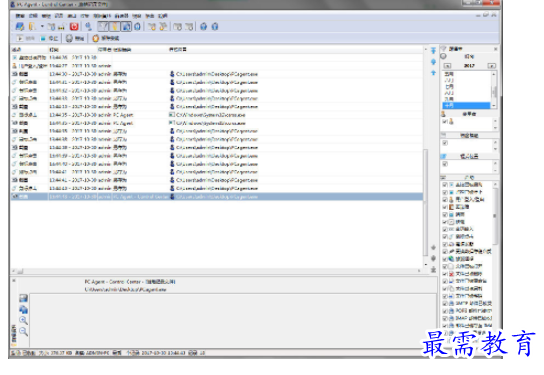
Task: Click round clock icon under filter panel title
Action: pyautogui.click(x=443, y=57)
